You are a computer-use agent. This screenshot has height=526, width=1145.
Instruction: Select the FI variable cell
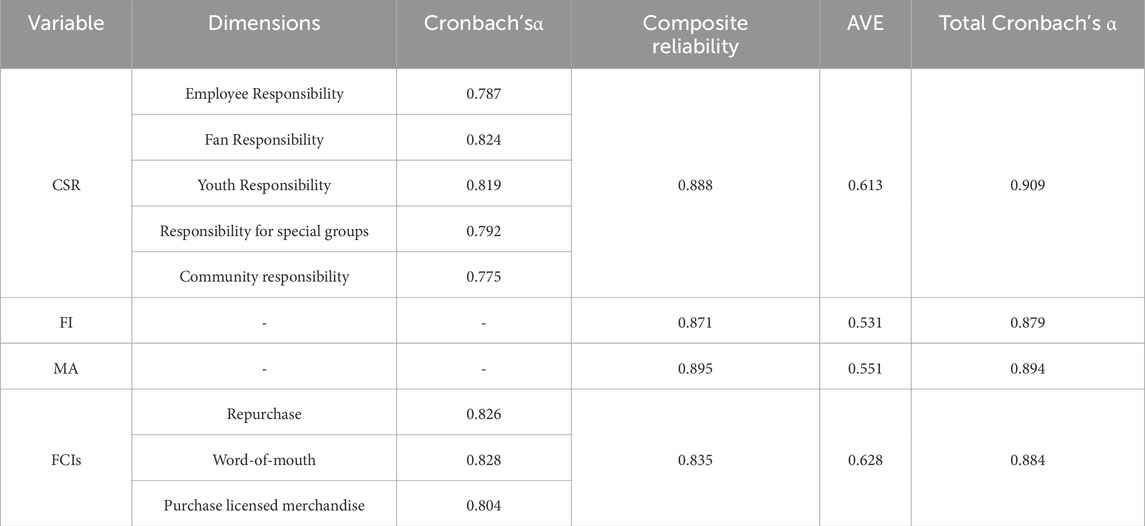tap(66, 323)
